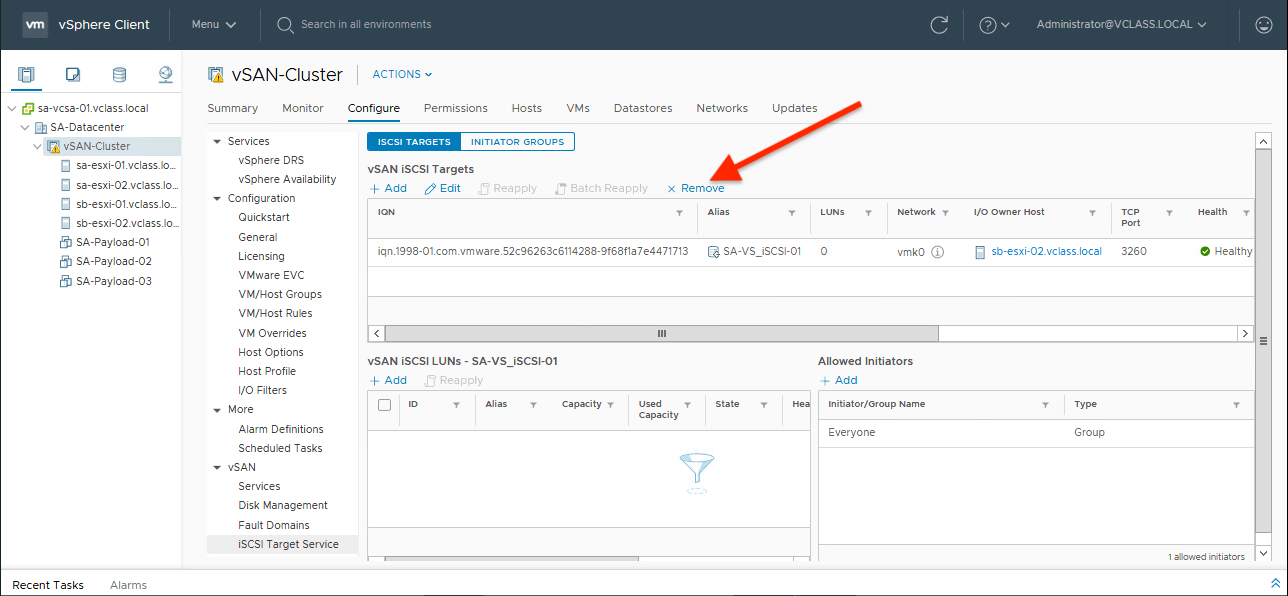Filter the Used Capacity column
The image size is (1288, 596).
tap(689, 405)
